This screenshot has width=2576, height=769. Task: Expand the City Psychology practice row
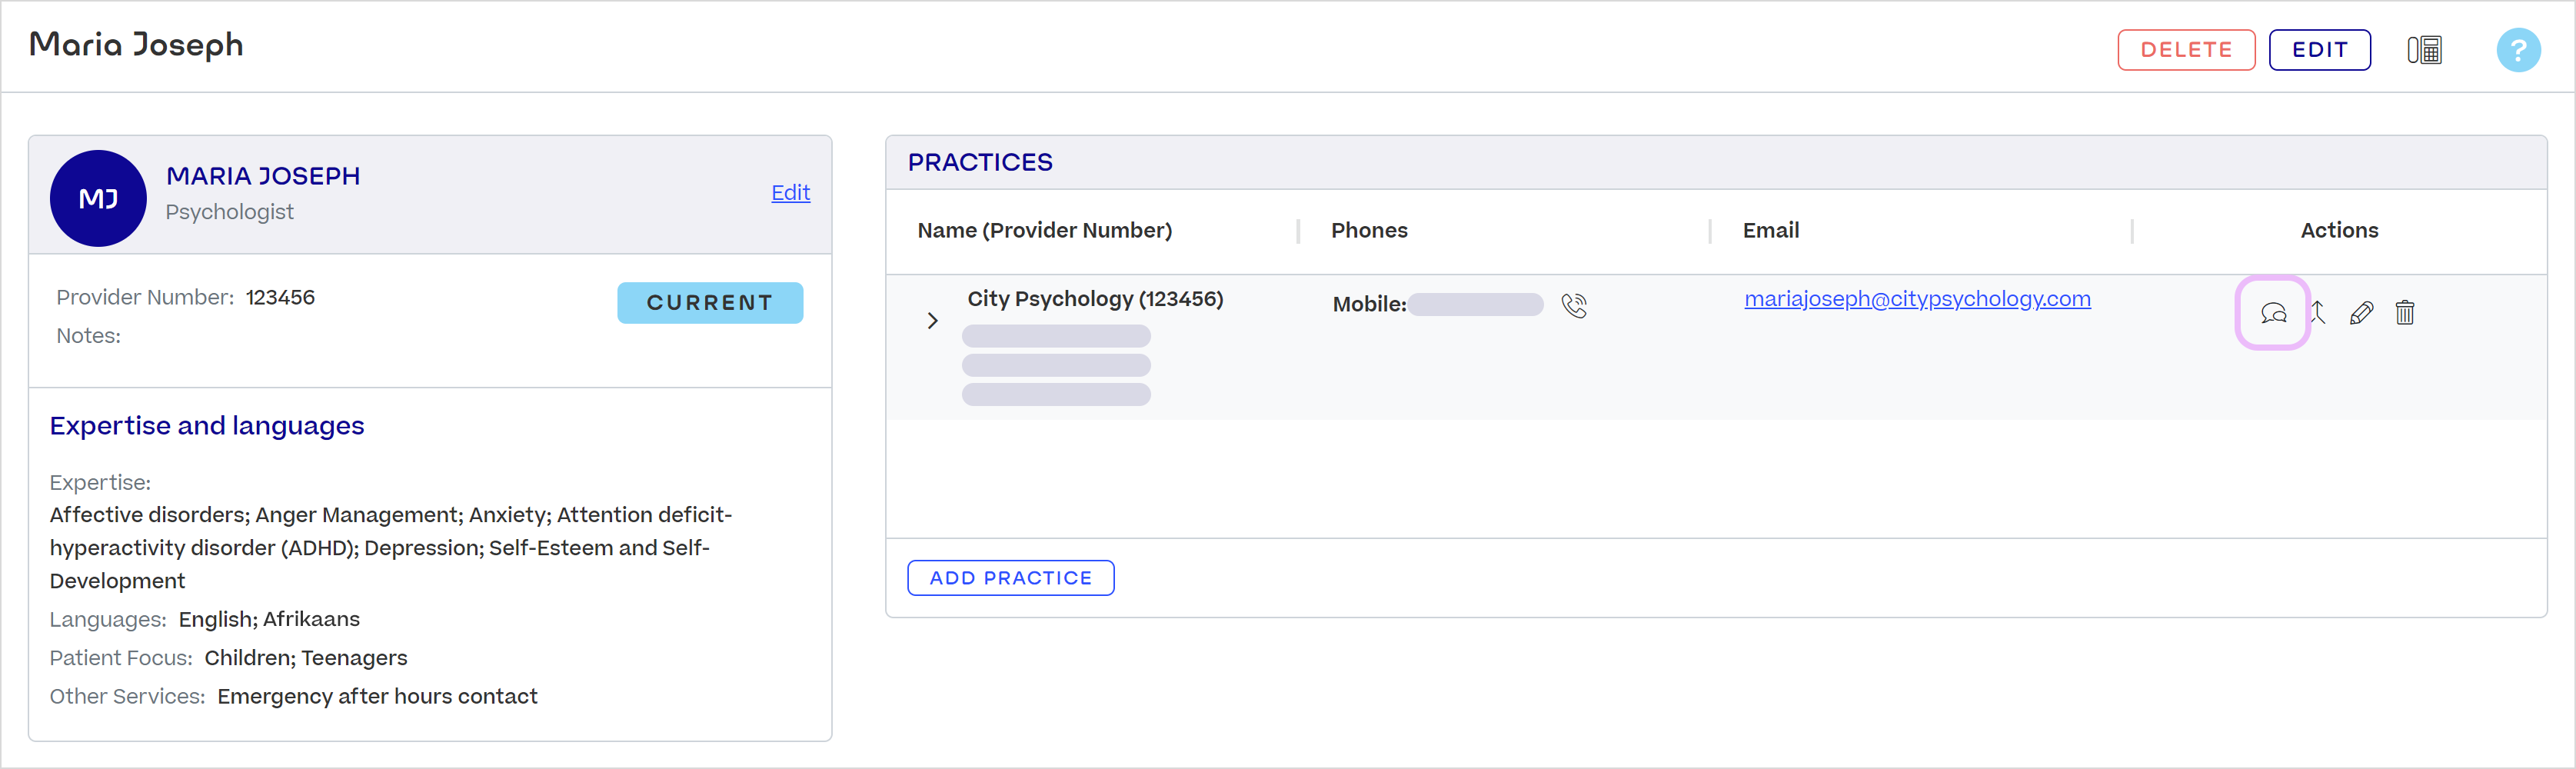point(932,320)
